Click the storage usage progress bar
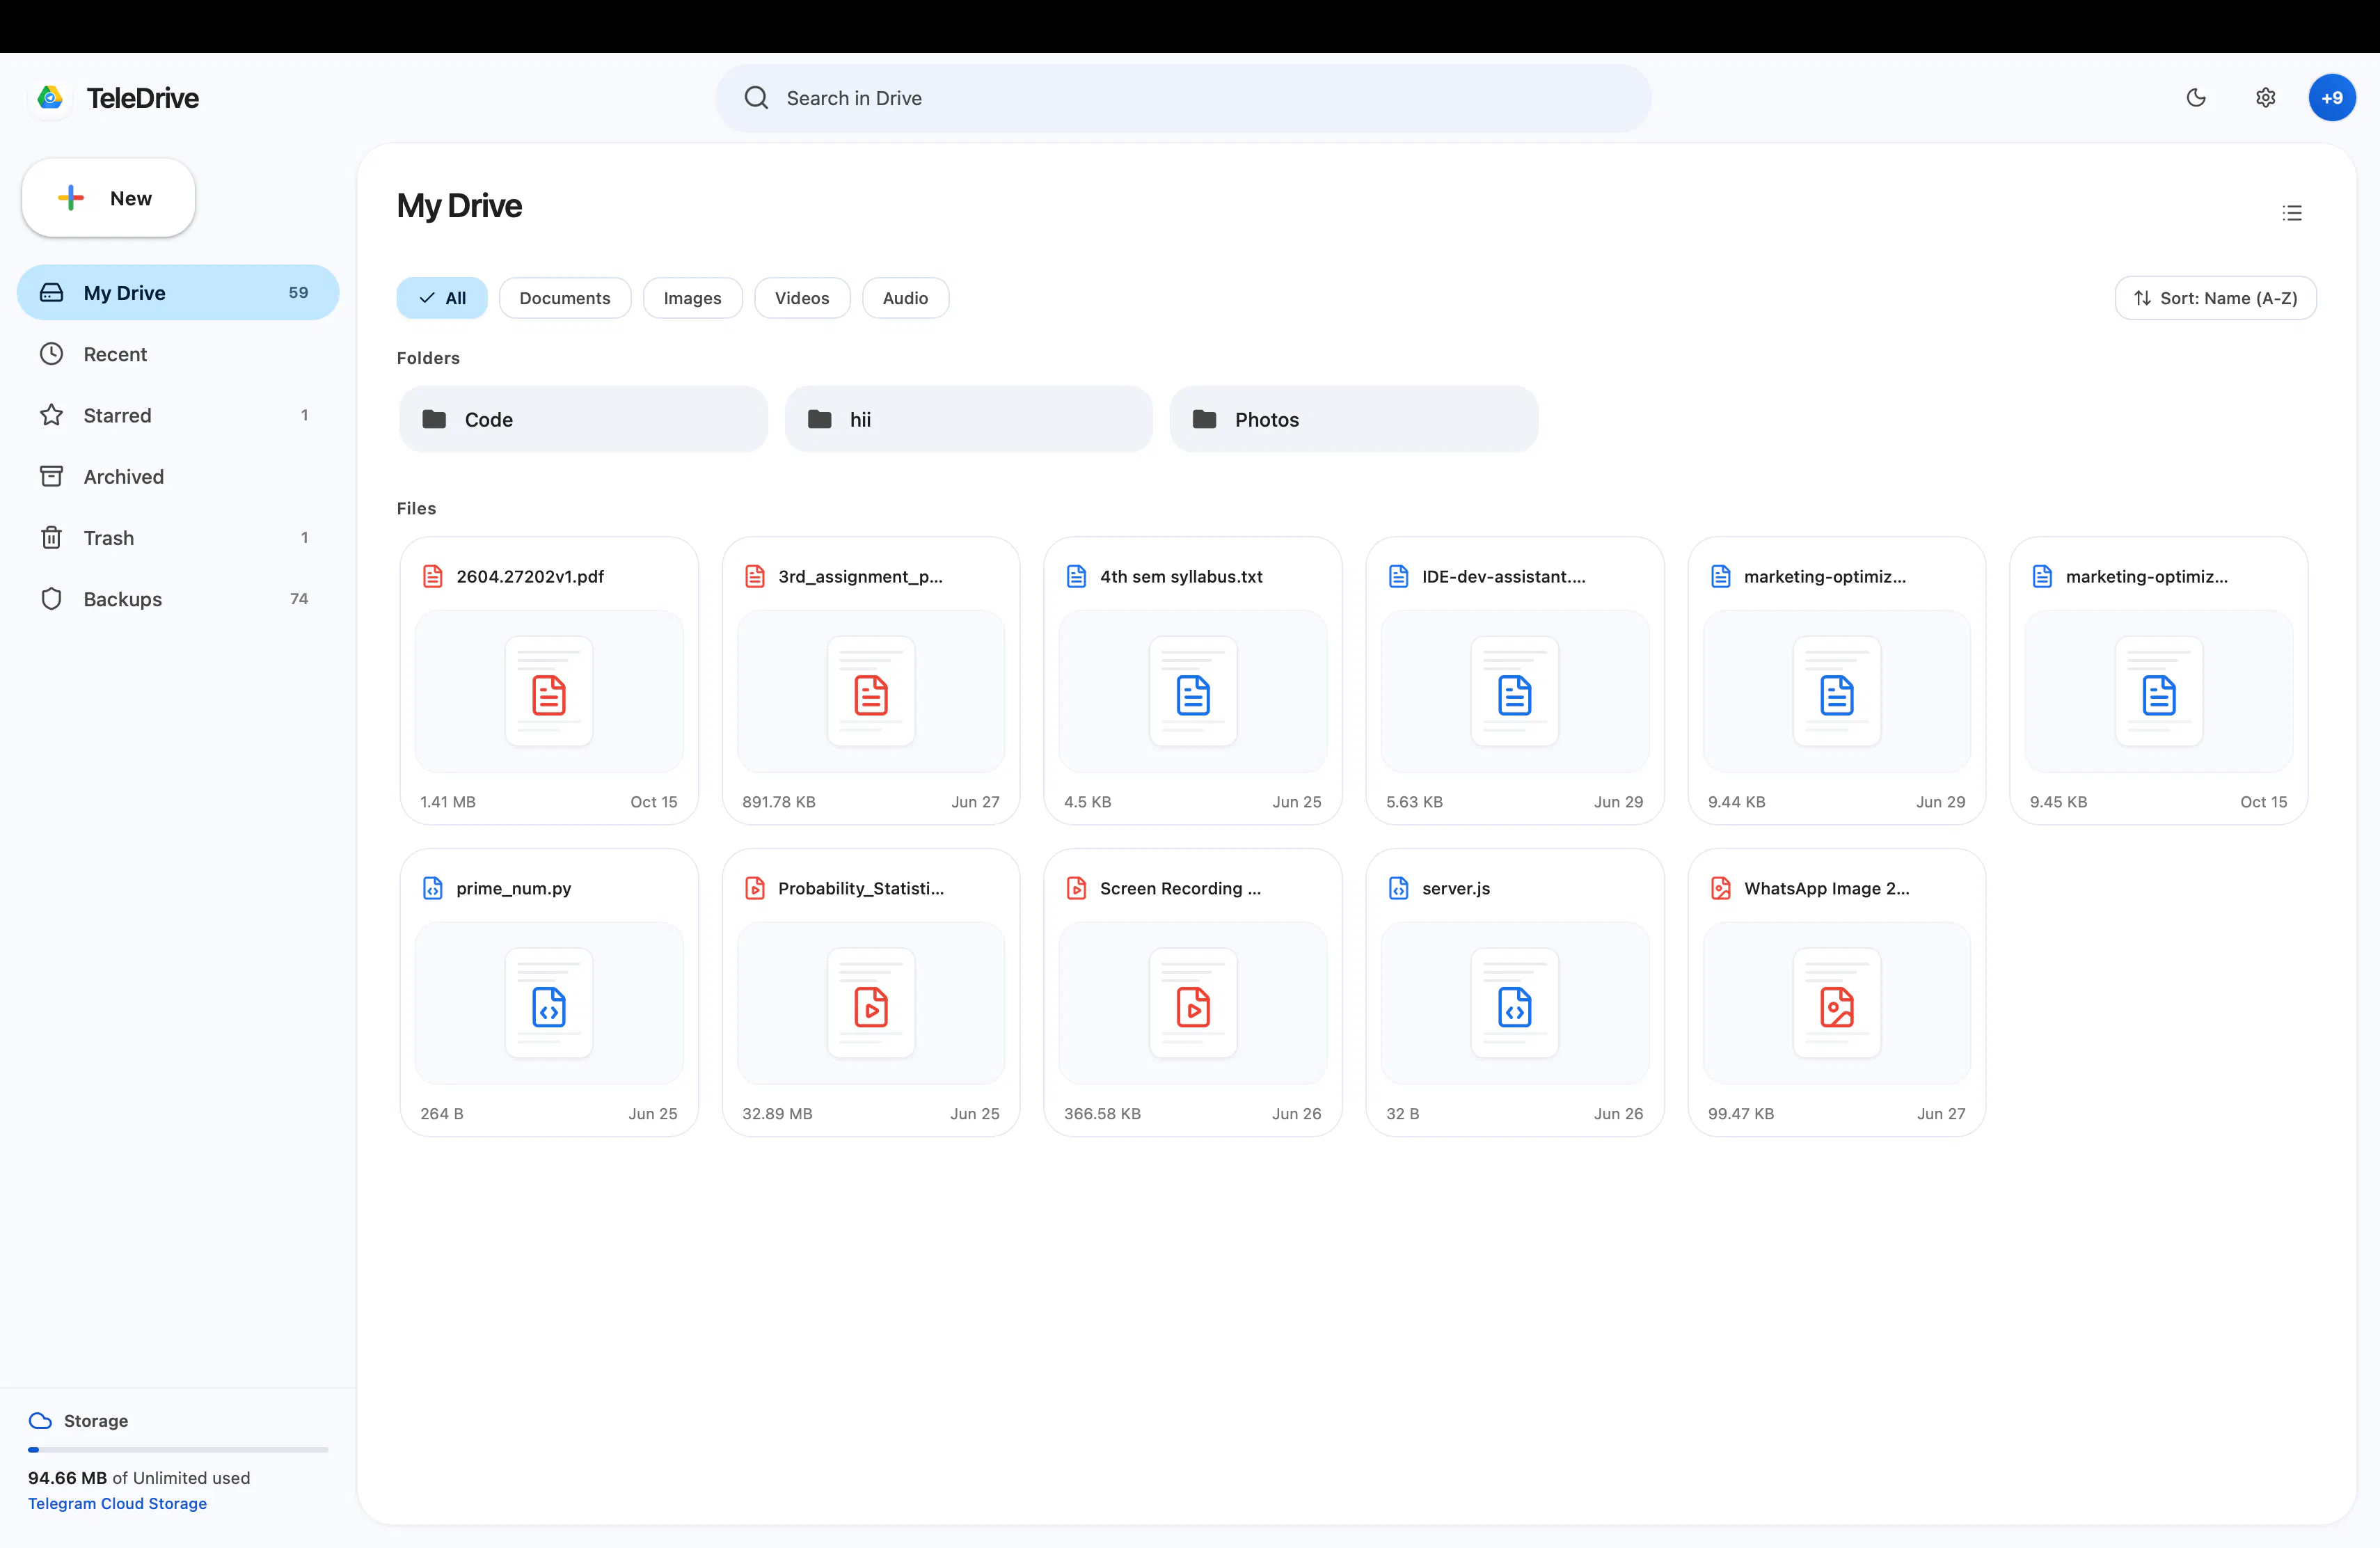This screenshot has width=2380, height=1548. pos(178,1449)
